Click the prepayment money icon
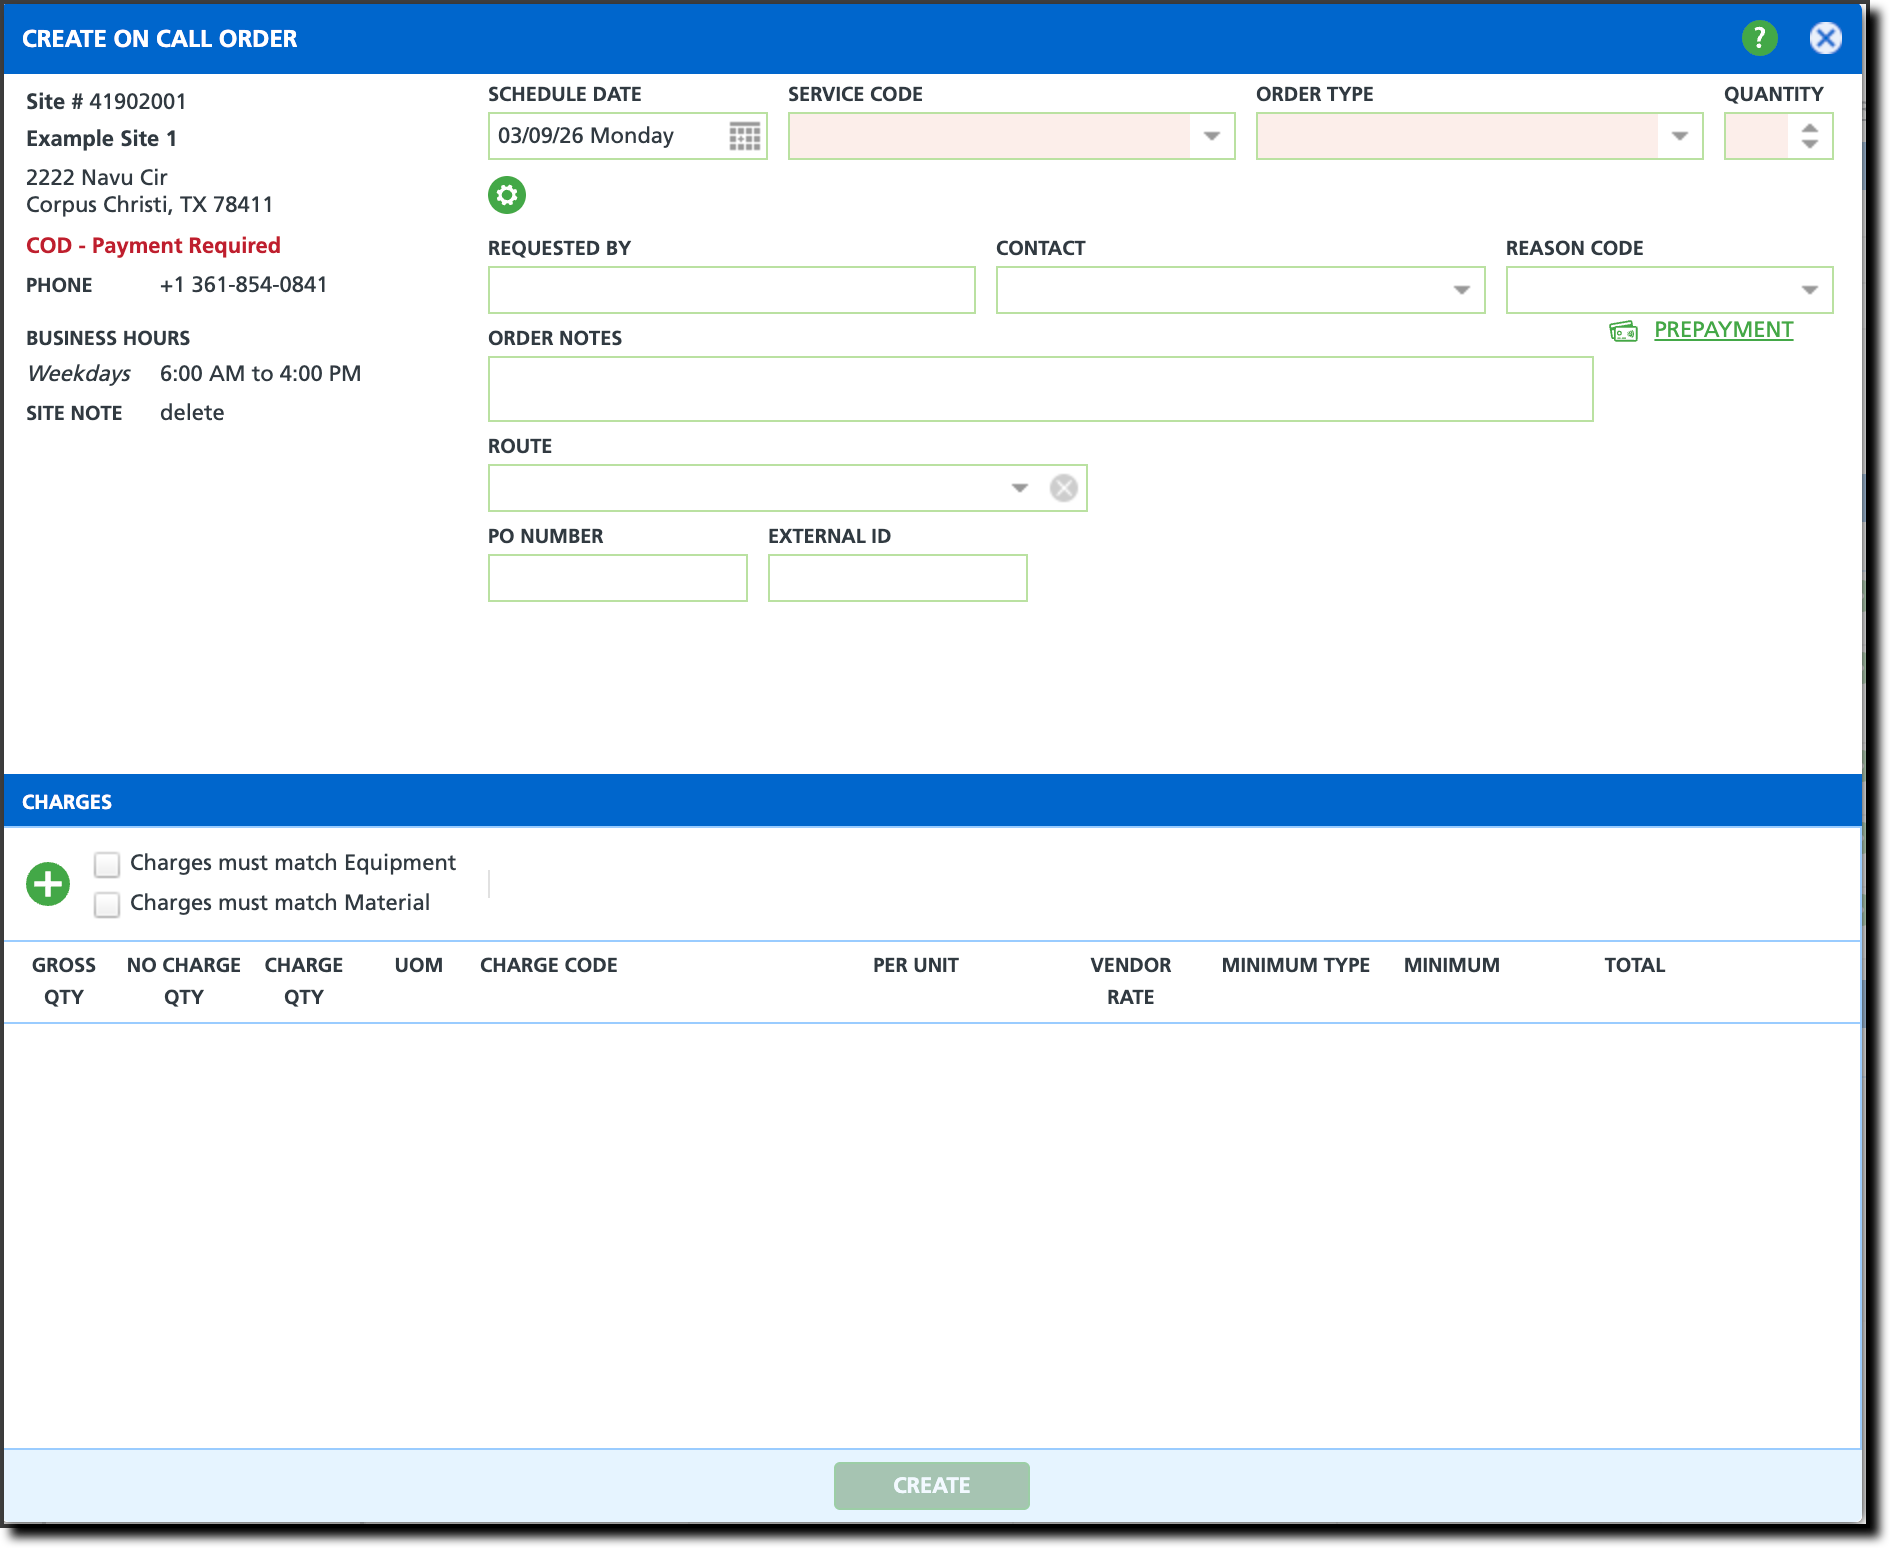 (1623, 331)
